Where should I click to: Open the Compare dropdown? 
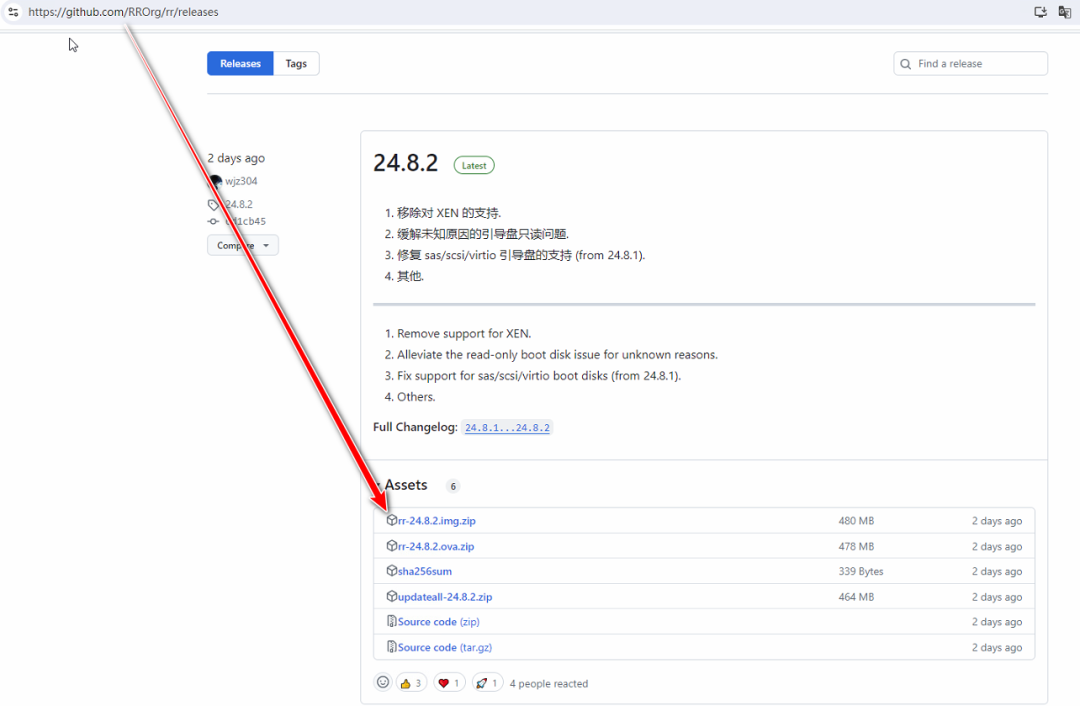tap(243, 246)
